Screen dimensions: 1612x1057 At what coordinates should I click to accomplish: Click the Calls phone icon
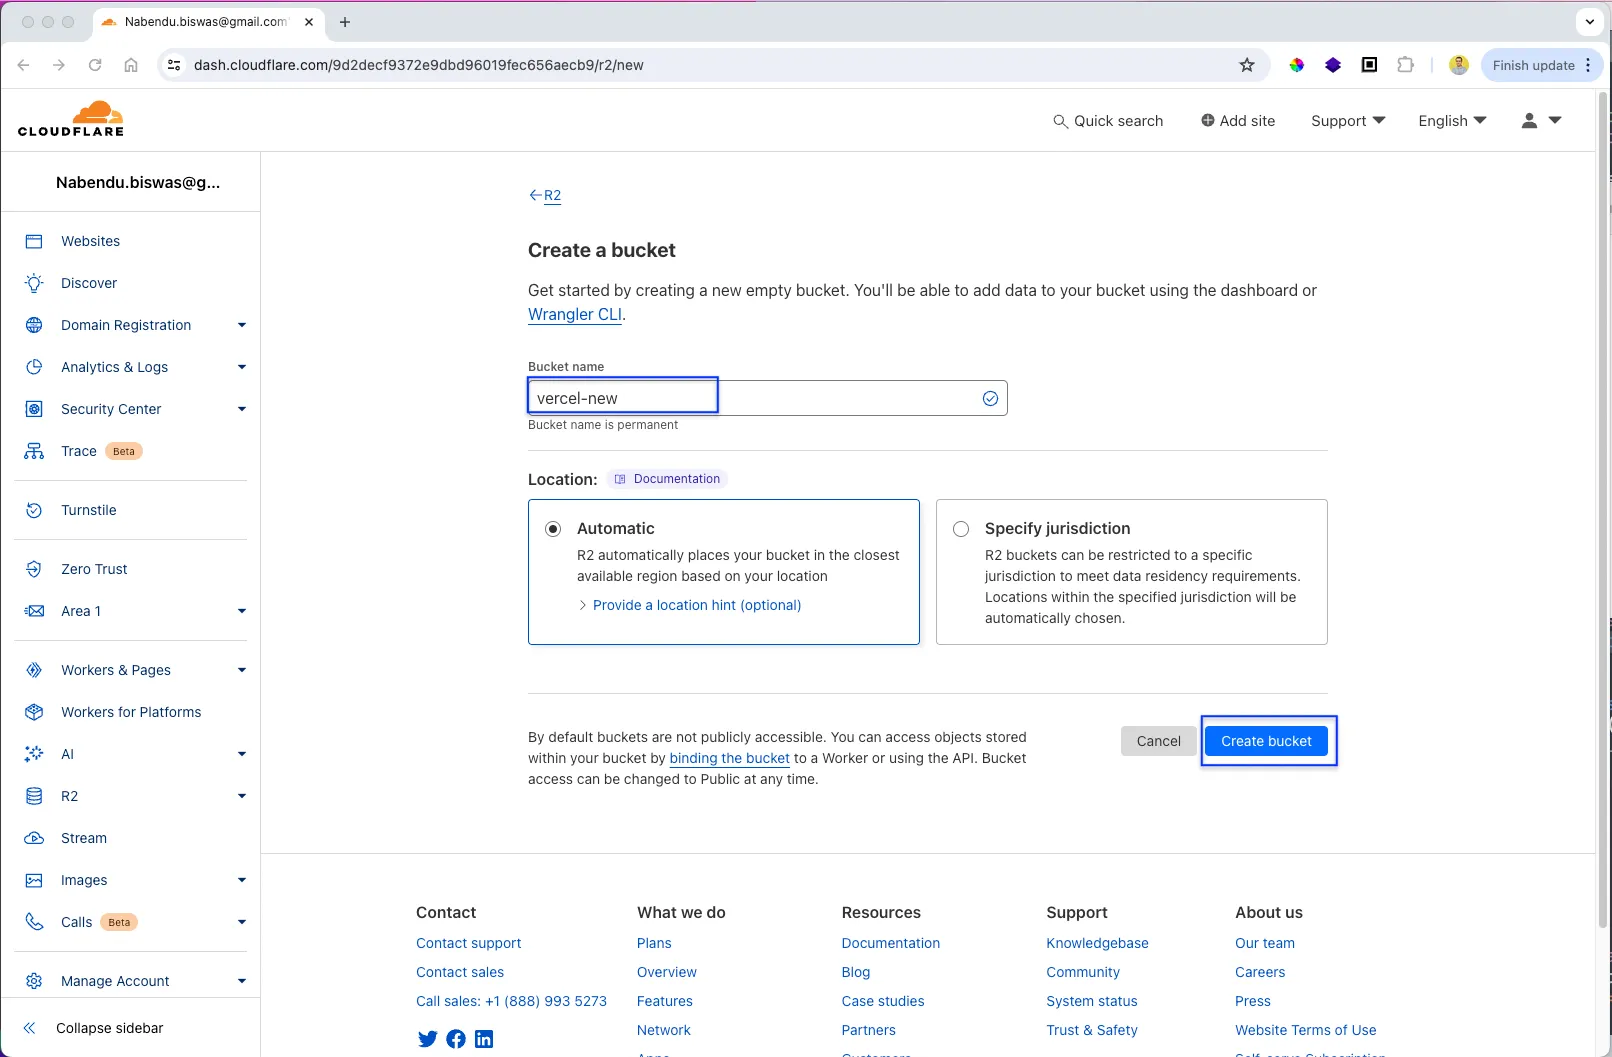click(34, 922)
